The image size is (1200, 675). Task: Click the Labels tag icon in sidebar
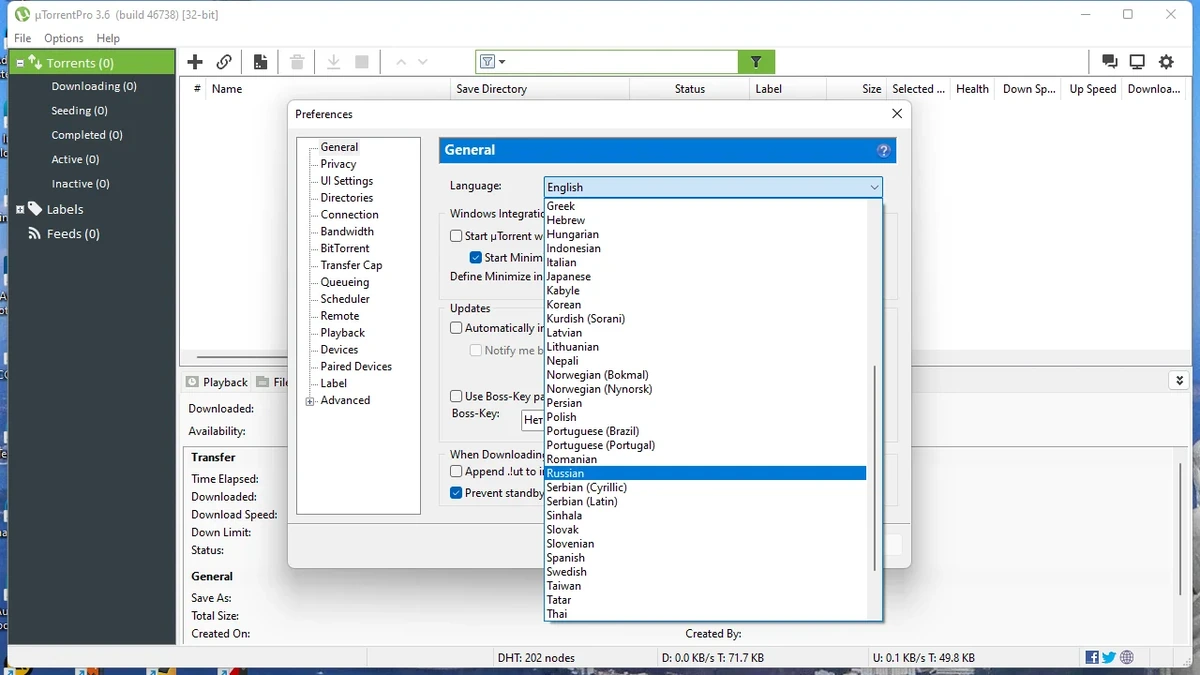[x=35, y=209]
